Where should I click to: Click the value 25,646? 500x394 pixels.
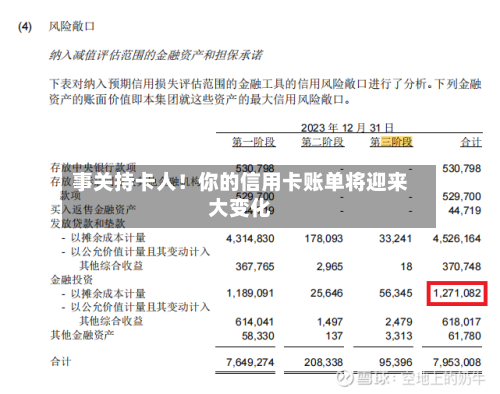pyautogui.click(x=326, y=293)
